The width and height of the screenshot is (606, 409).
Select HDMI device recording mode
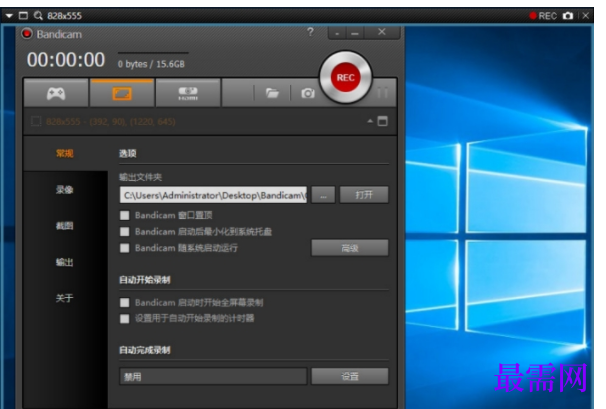pyautogui.click(x=188, y=93)
